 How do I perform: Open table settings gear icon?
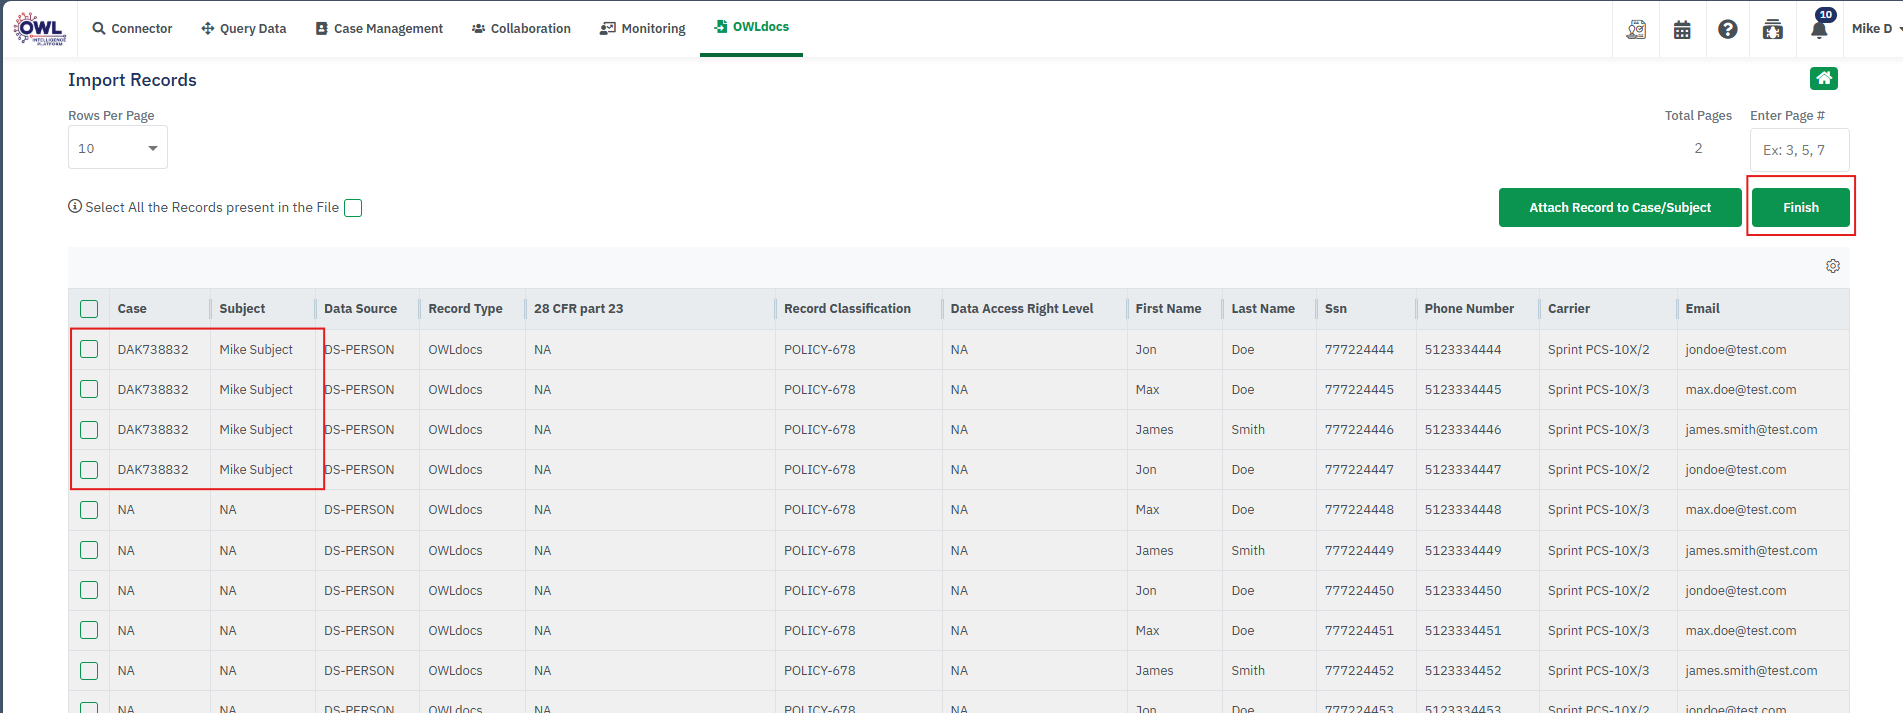click(1832, 266)
